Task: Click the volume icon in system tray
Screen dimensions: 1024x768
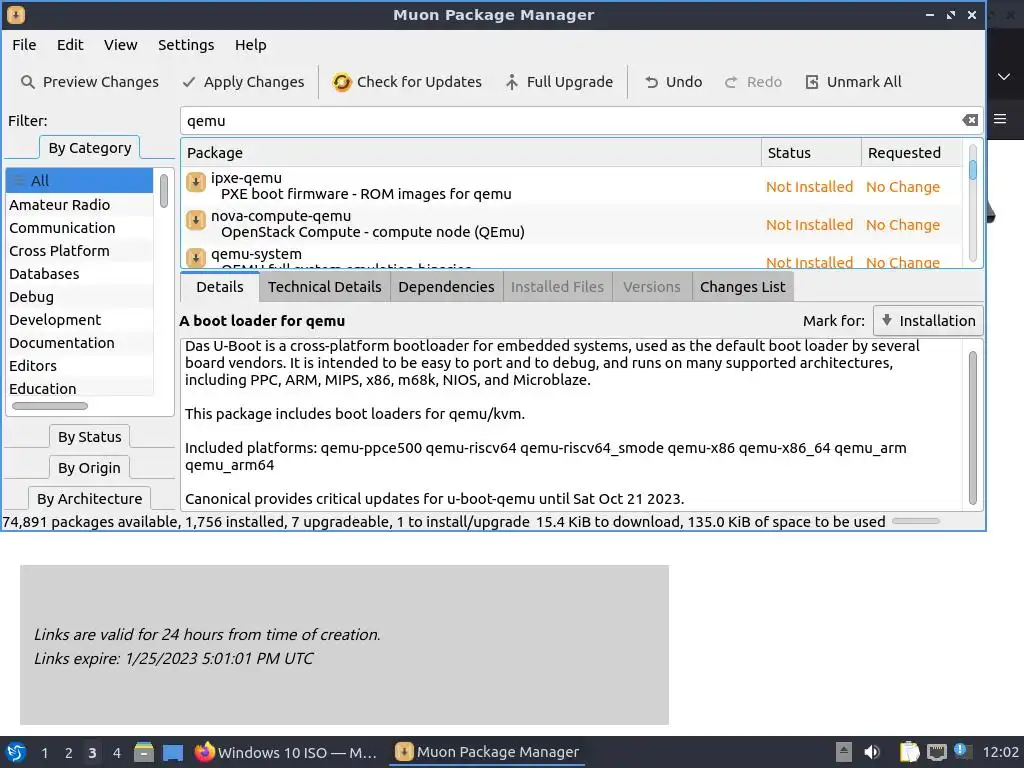Action: pos(872,752)
